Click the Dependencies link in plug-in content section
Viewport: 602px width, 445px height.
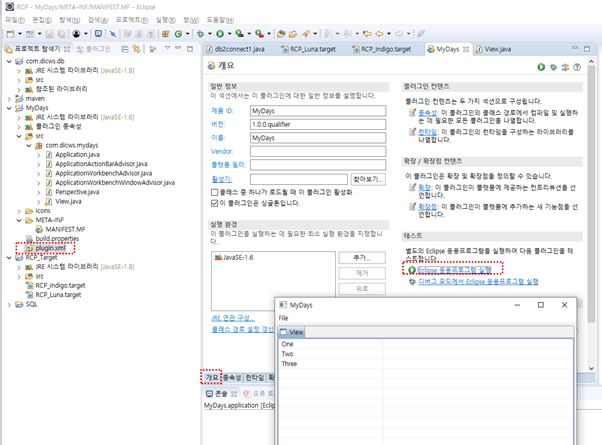tap(427, 112)
